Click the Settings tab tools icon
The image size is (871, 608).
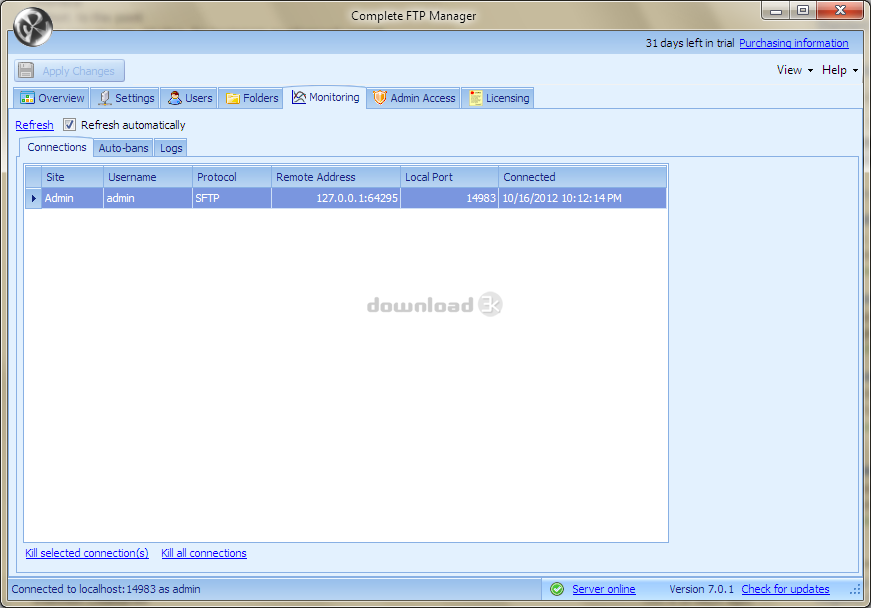click(104, 98)
